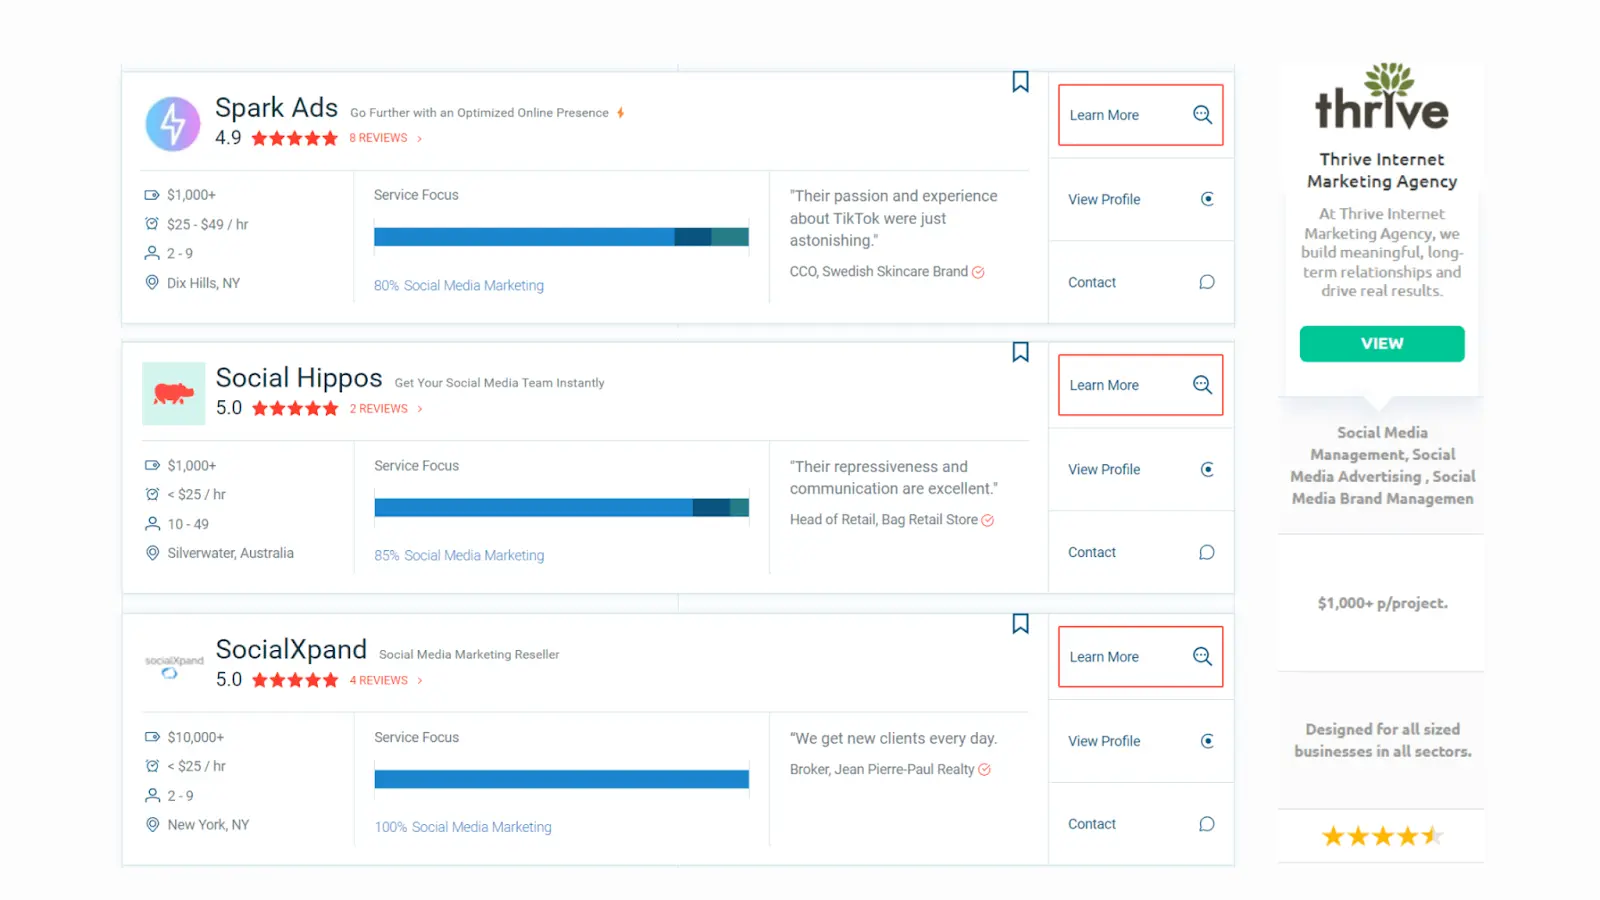Expand SocialXpand 4 Reviews chevron

point(419,681)
